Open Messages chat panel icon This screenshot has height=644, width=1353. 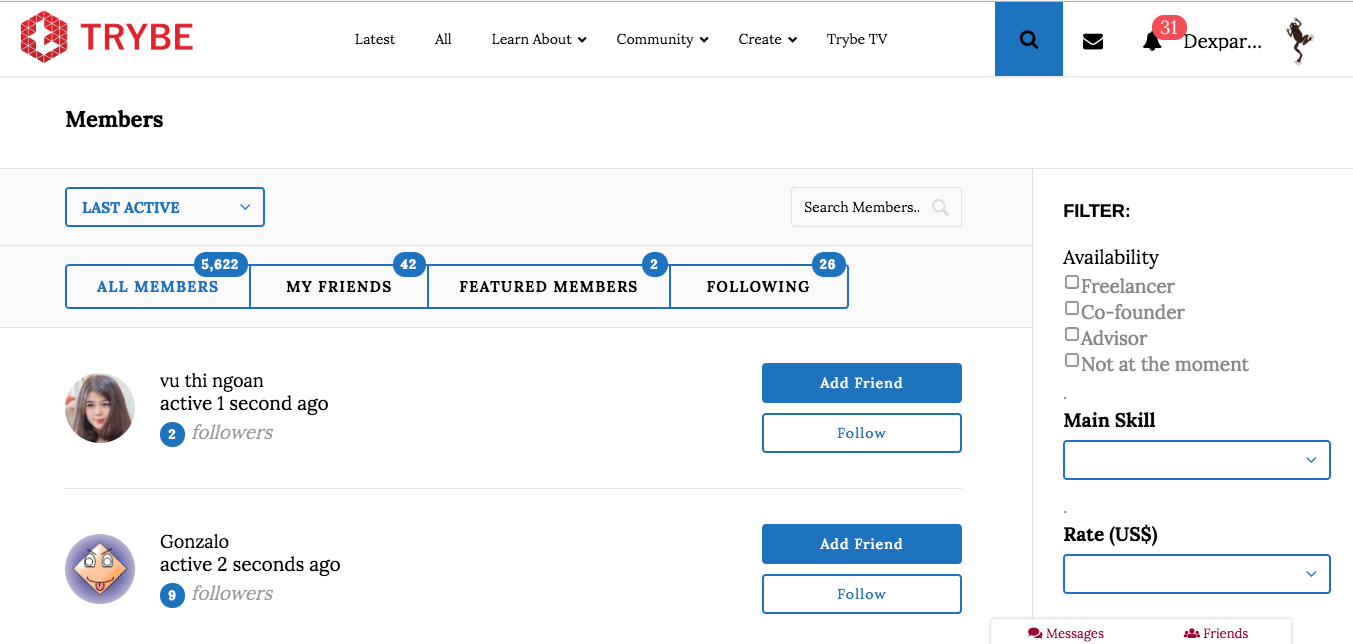pyautogui.click(x=1036, y=633)
